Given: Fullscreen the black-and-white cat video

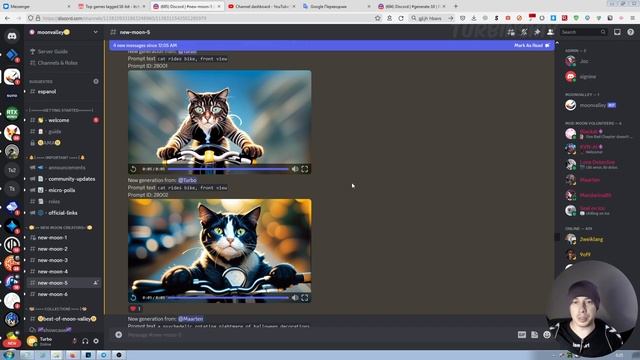Looking at the screenshot, I should point(304,298).
